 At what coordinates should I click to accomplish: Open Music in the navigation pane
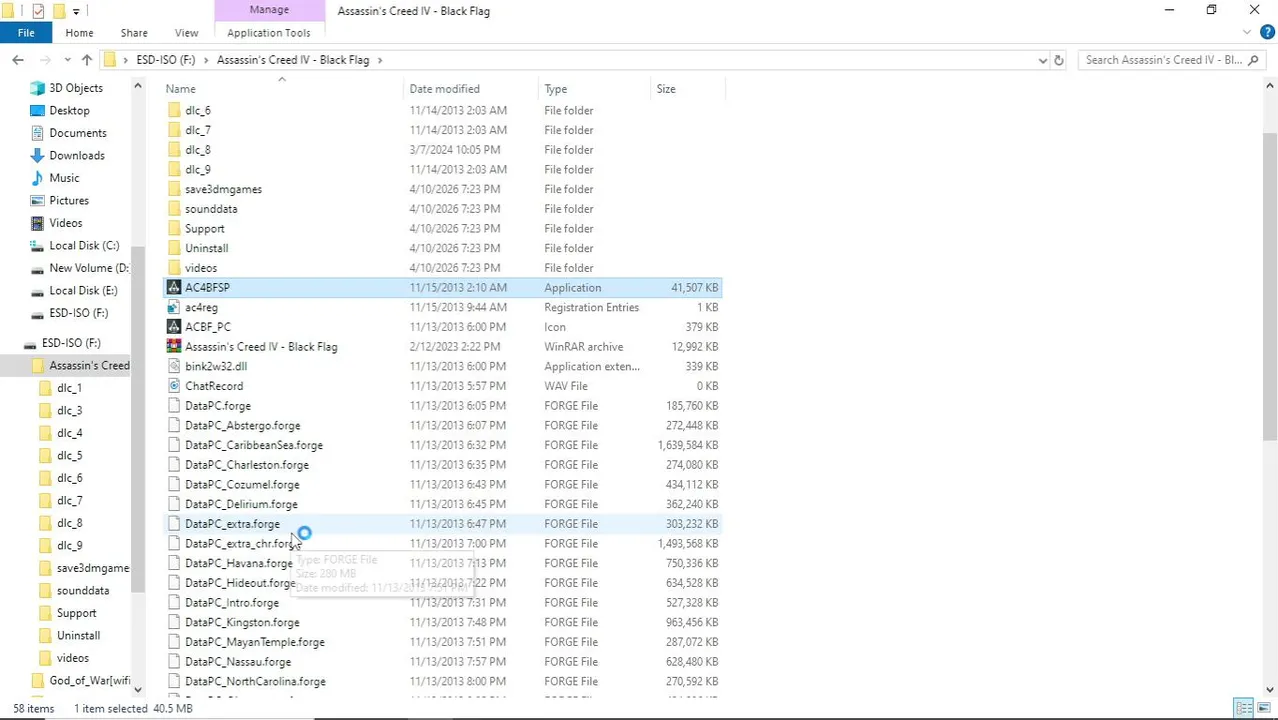[x=64, y=178]
